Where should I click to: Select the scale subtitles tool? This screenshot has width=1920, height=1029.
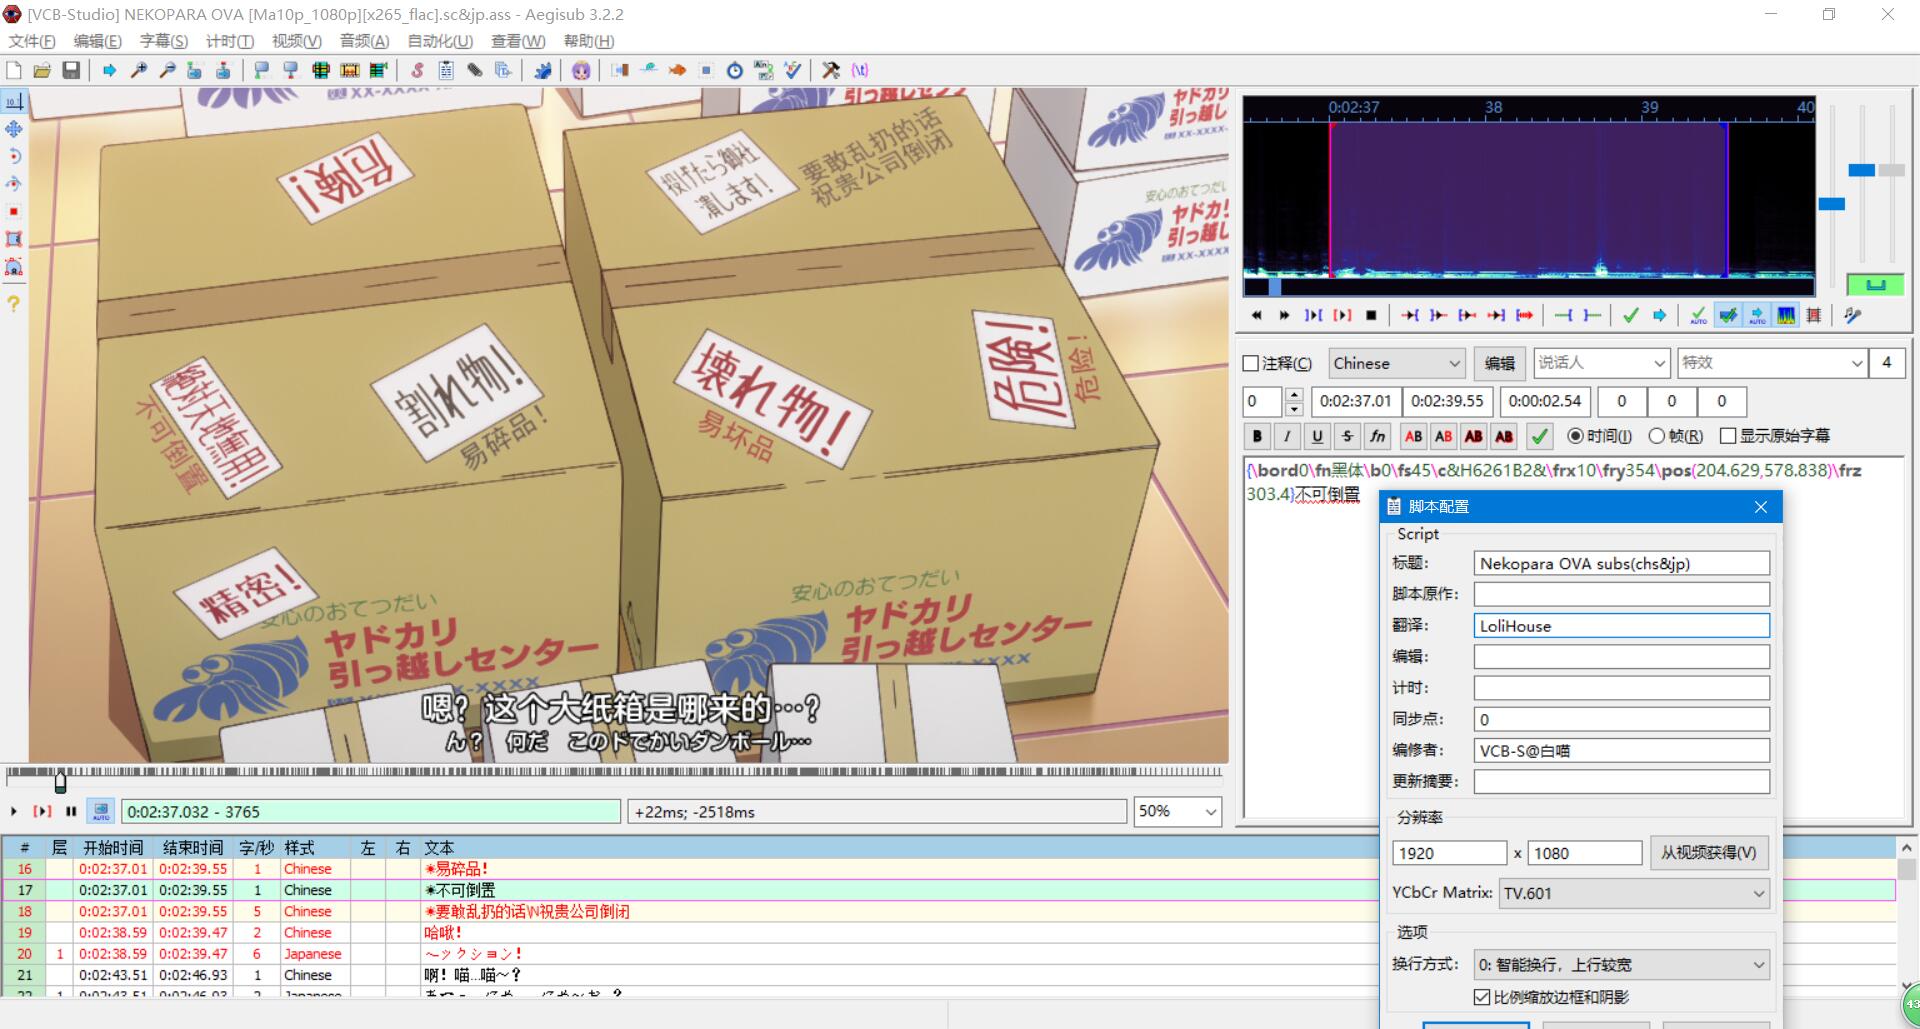click(14, 212)
